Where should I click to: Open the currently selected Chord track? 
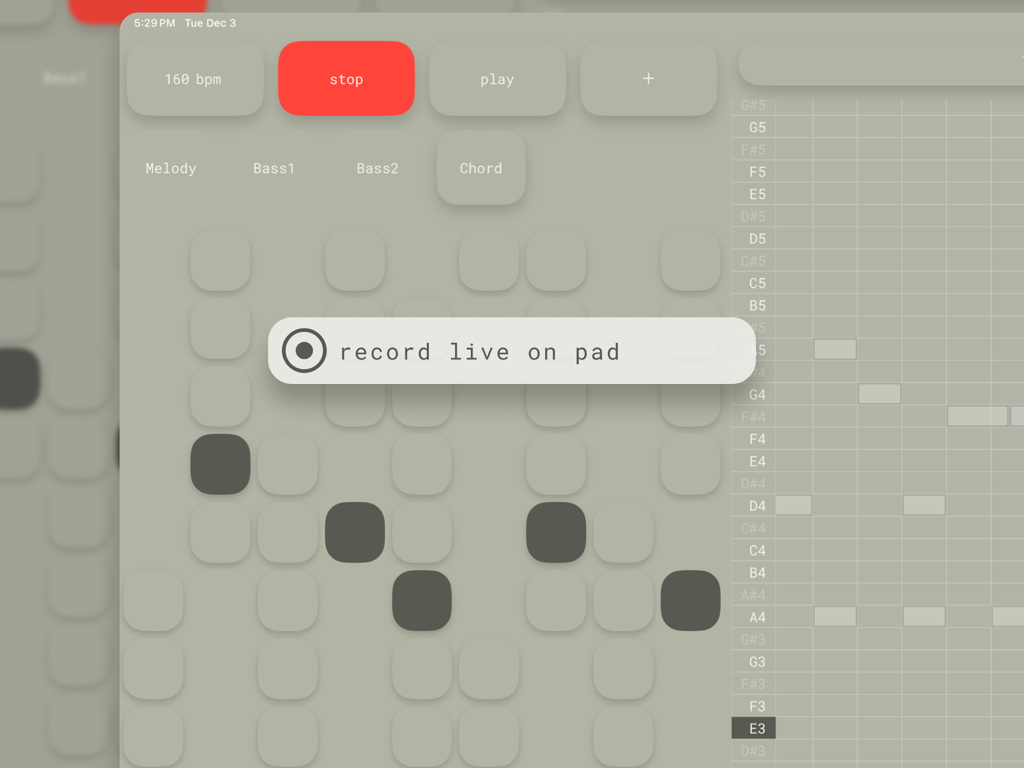[481, 168]
